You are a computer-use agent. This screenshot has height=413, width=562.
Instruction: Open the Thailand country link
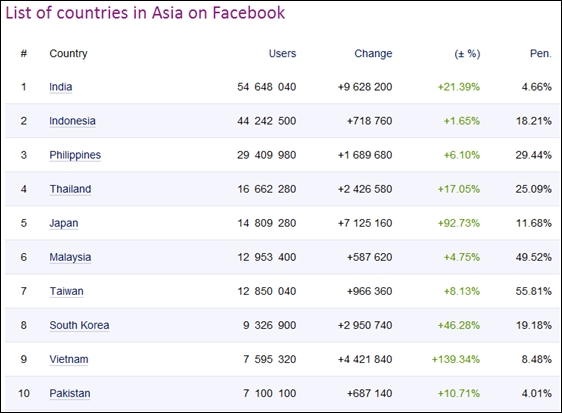click(70, 189)
